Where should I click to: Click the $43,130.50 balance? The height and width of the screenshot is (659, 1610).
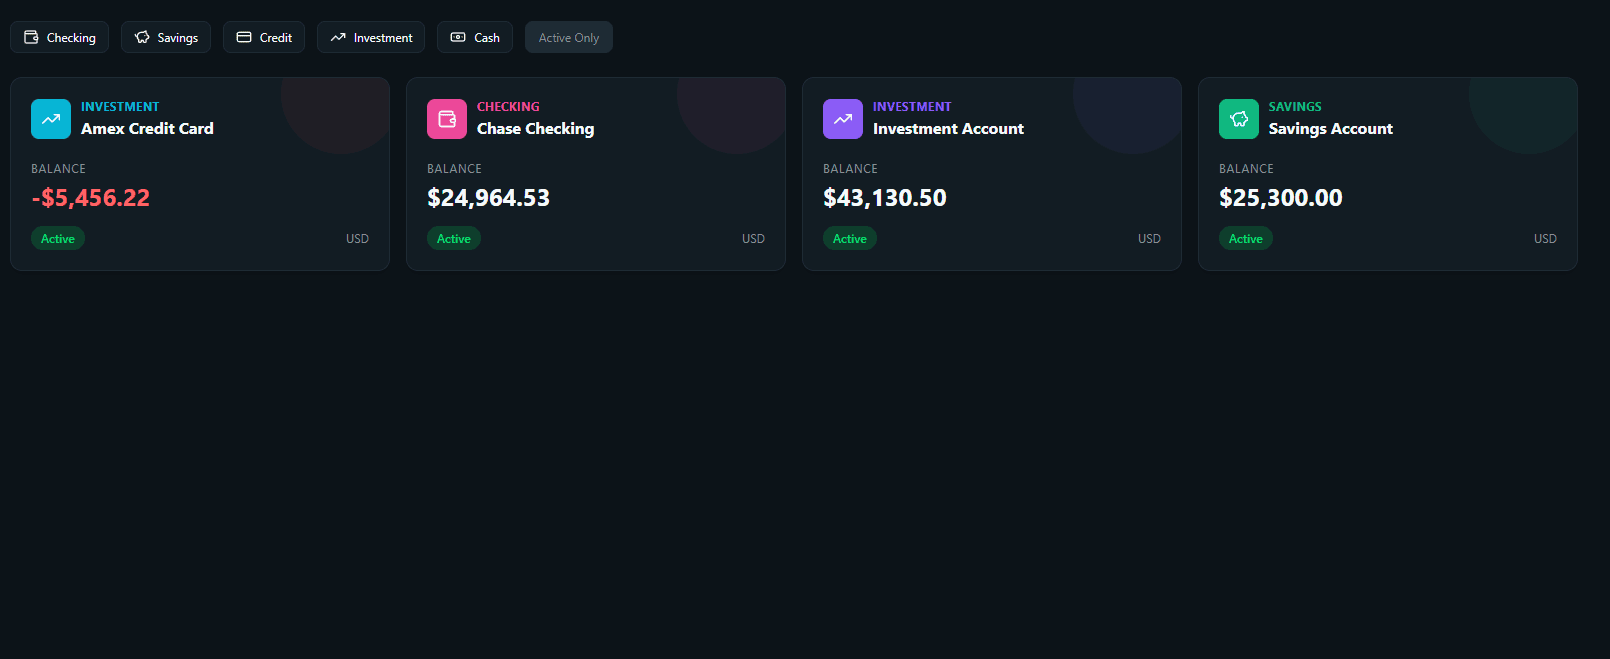tap(884, 198)
